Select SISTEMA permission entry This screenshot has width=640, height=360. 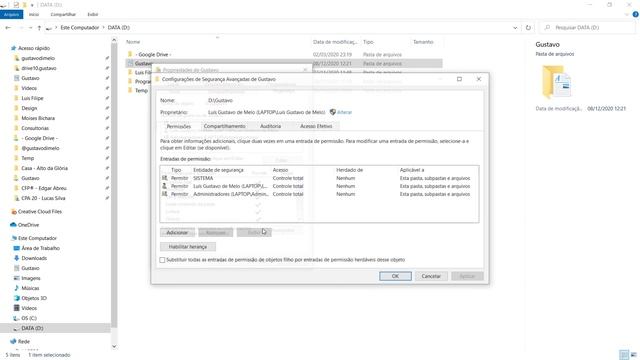[319, 178]
